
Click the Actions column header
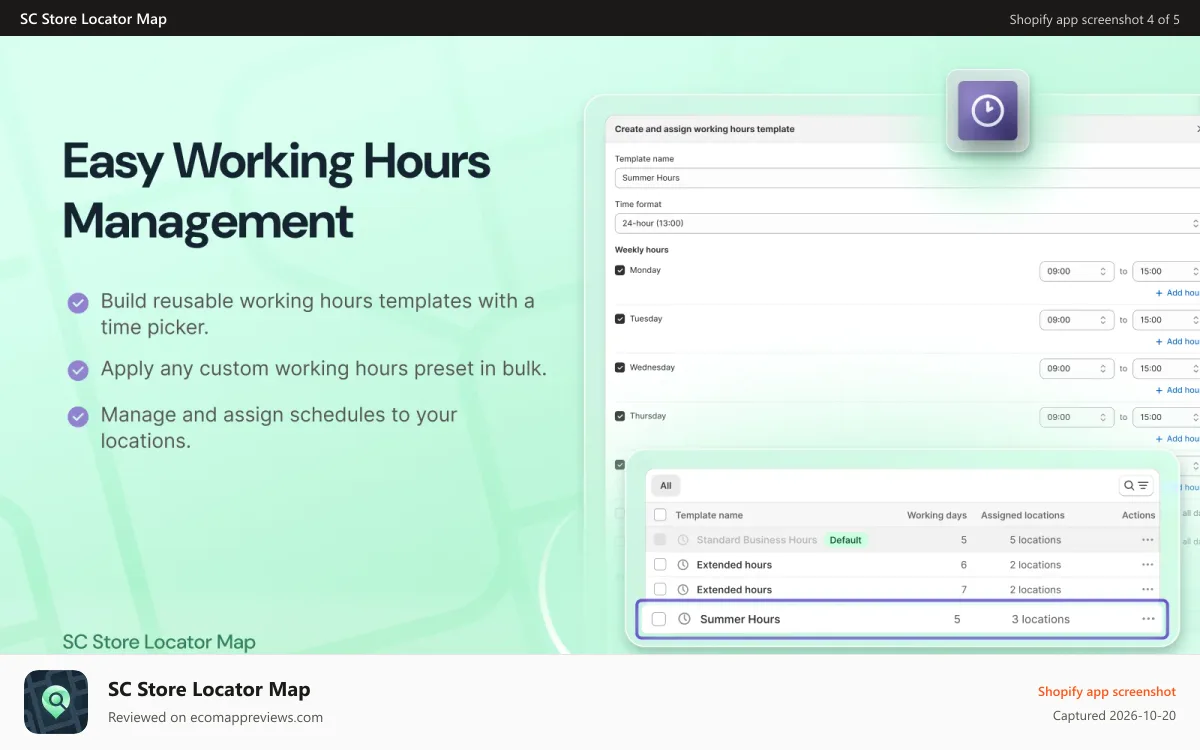(x=1138, y=515)
